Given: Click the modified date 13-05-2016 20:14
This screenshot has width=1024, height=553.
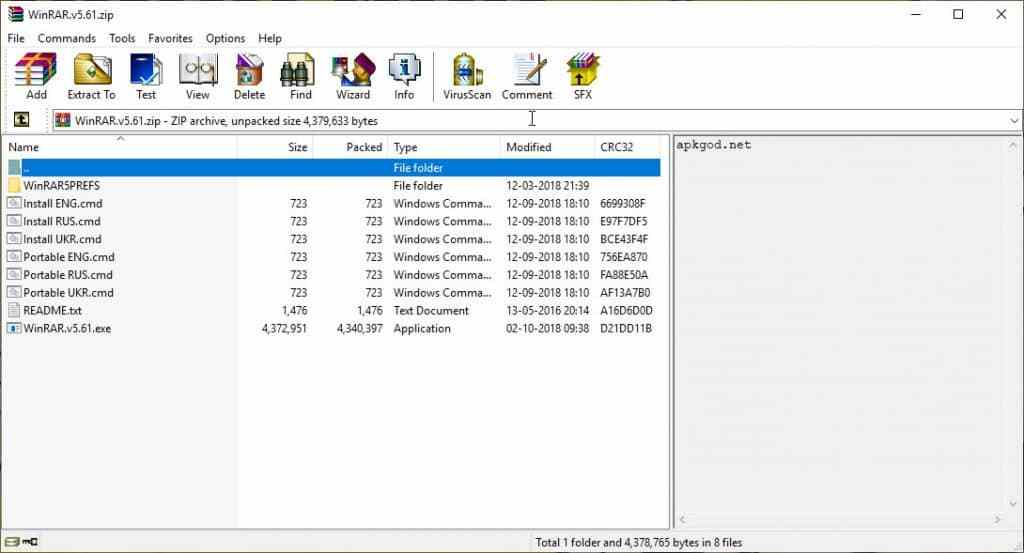Looking at the screenshot, I should point(547,311).
